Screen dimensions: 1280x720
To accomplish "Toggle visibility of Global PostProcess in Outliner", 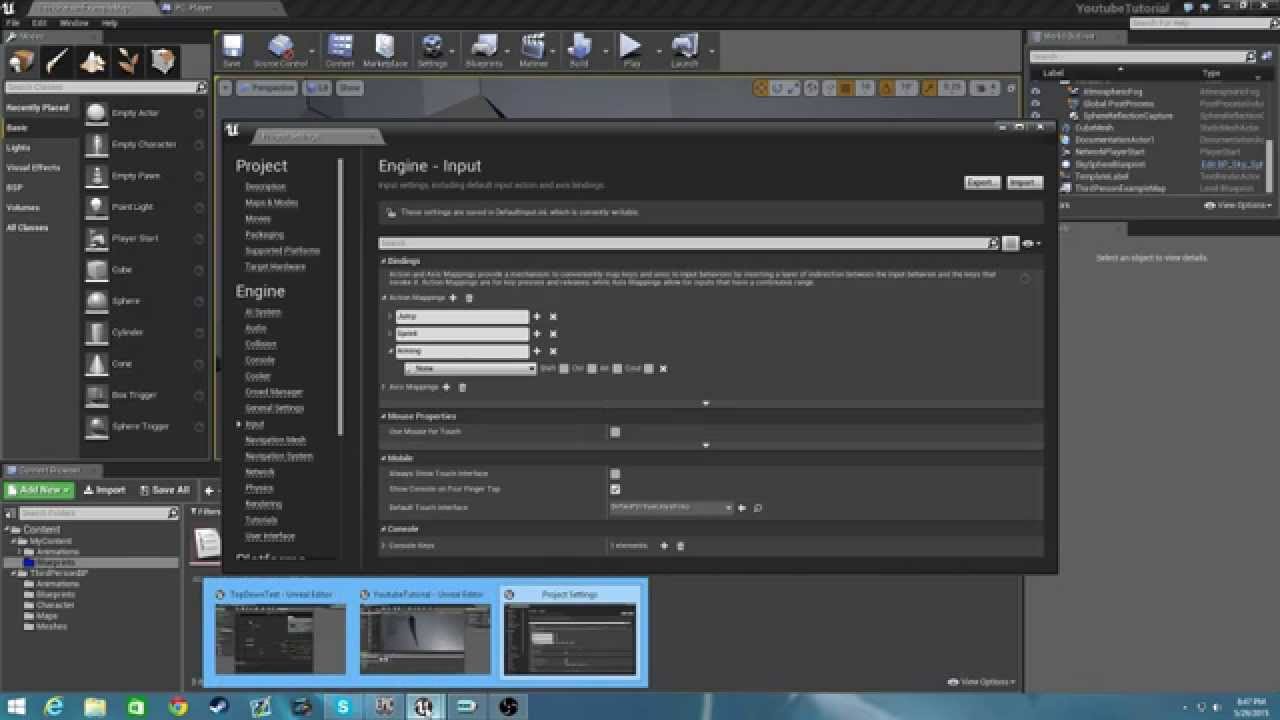I will coord(1036,104).
